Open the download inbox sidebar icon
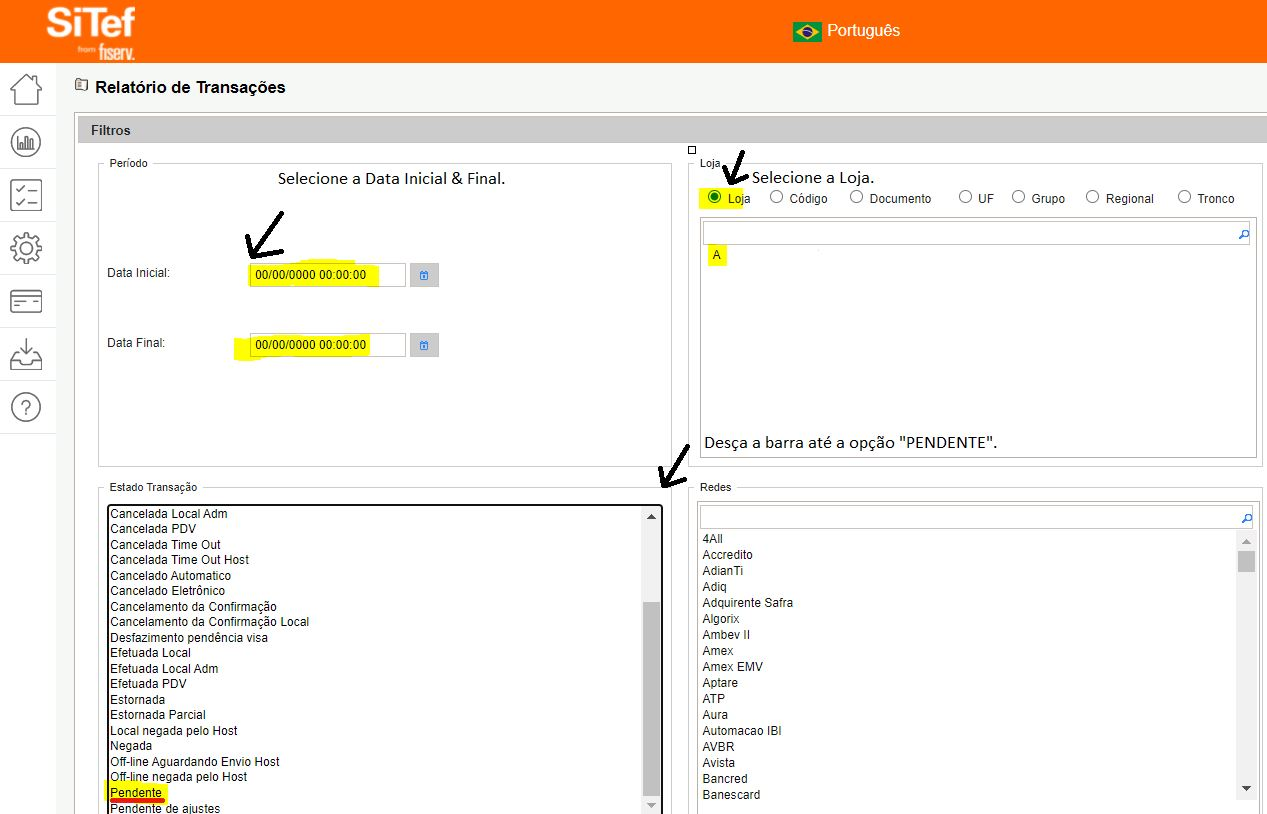This screenshot has height=814, width=1267. click(26, 354)
